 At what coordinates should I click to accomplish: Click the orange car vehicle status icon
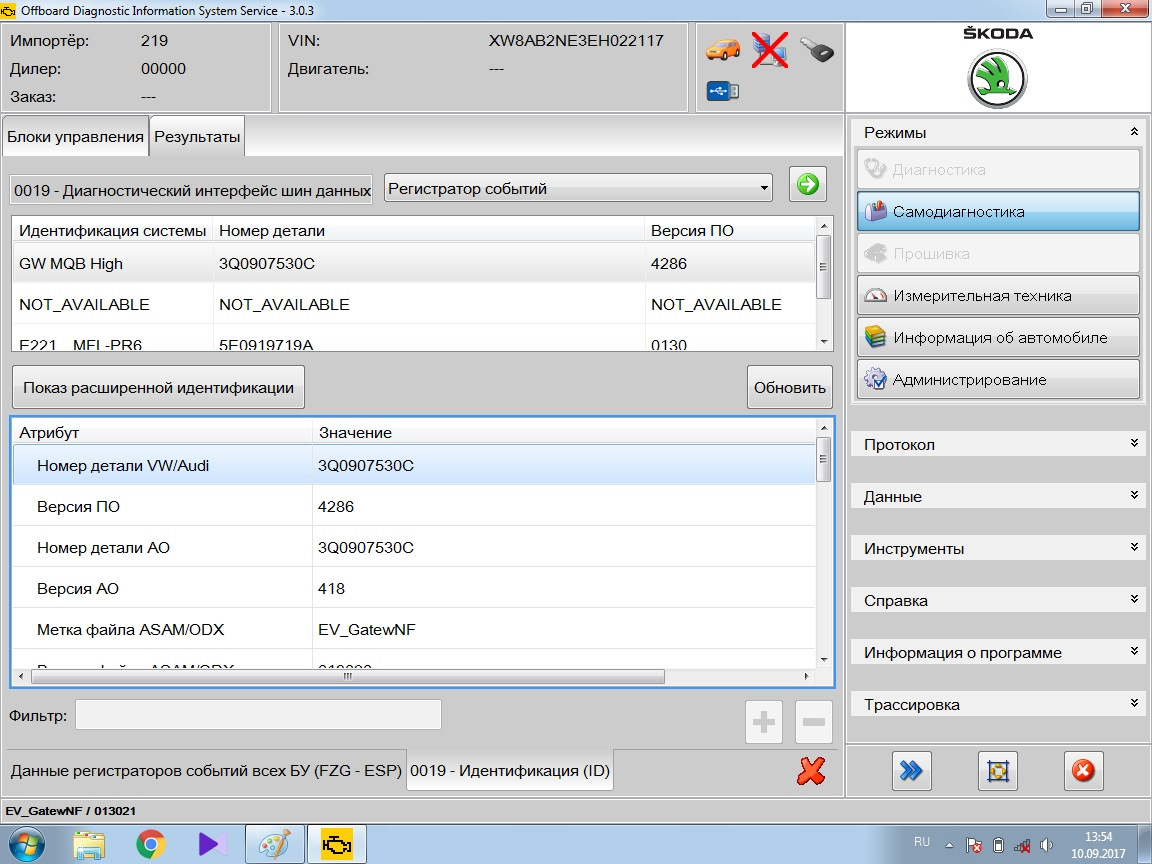pos(723,49)
